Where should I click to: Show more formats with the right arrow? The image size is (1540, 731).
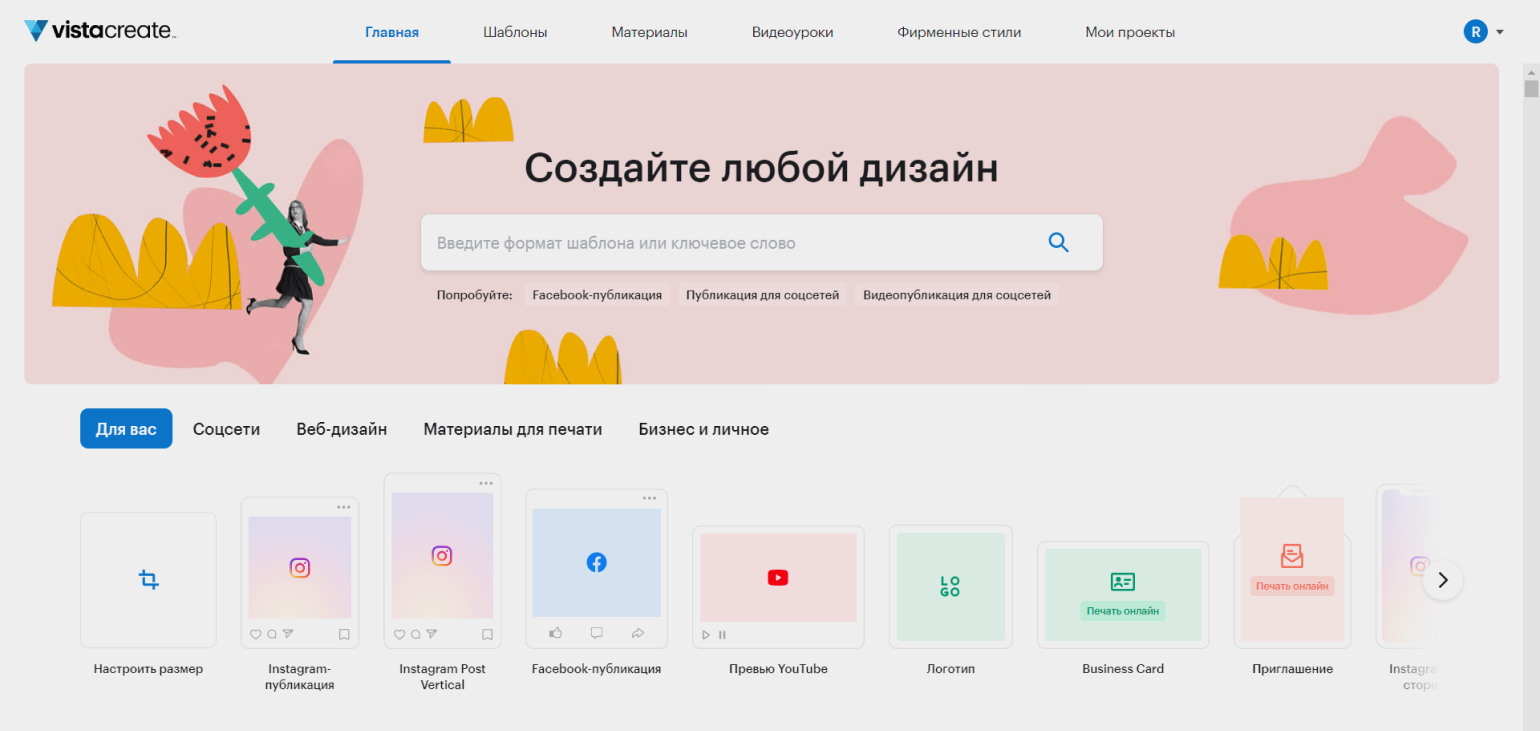coord(1443,580)
